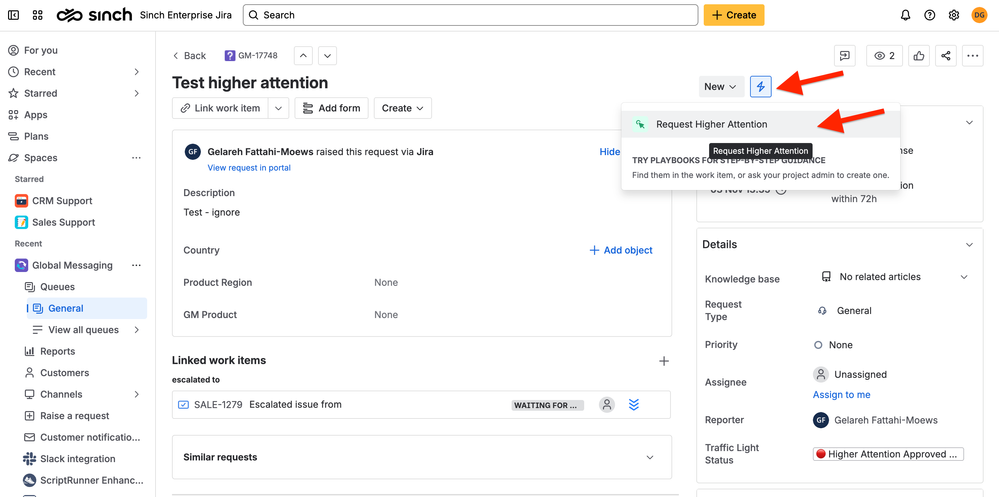
Task: Open the Create dropdown under the title
Action: (402, 108)
